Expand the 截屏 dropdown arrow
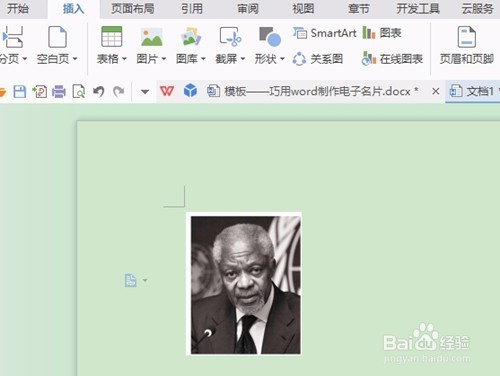 pos(243,59)
